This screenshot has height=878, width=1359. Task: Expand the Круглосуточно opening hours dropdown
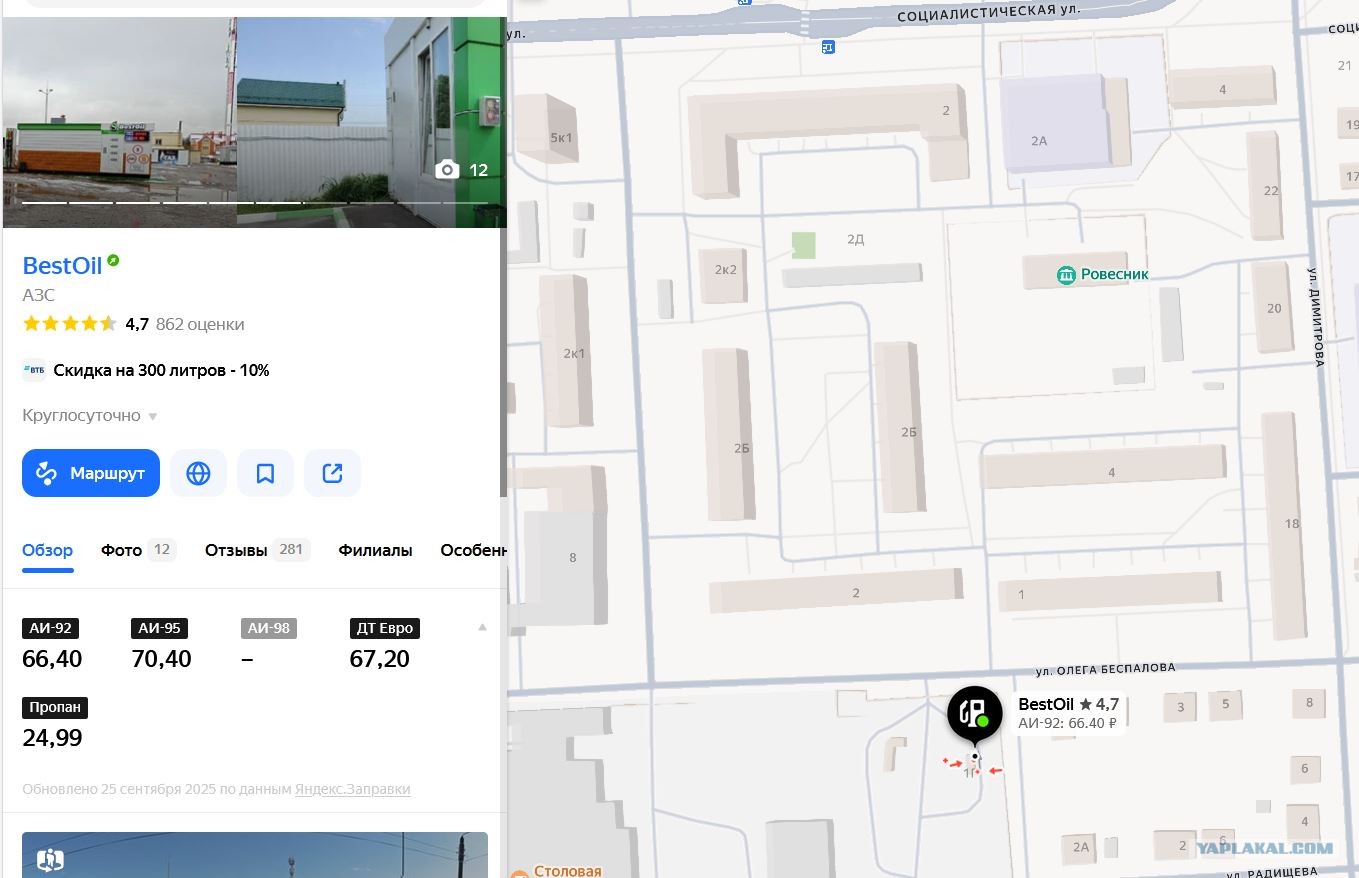click(x=90, y=416)
